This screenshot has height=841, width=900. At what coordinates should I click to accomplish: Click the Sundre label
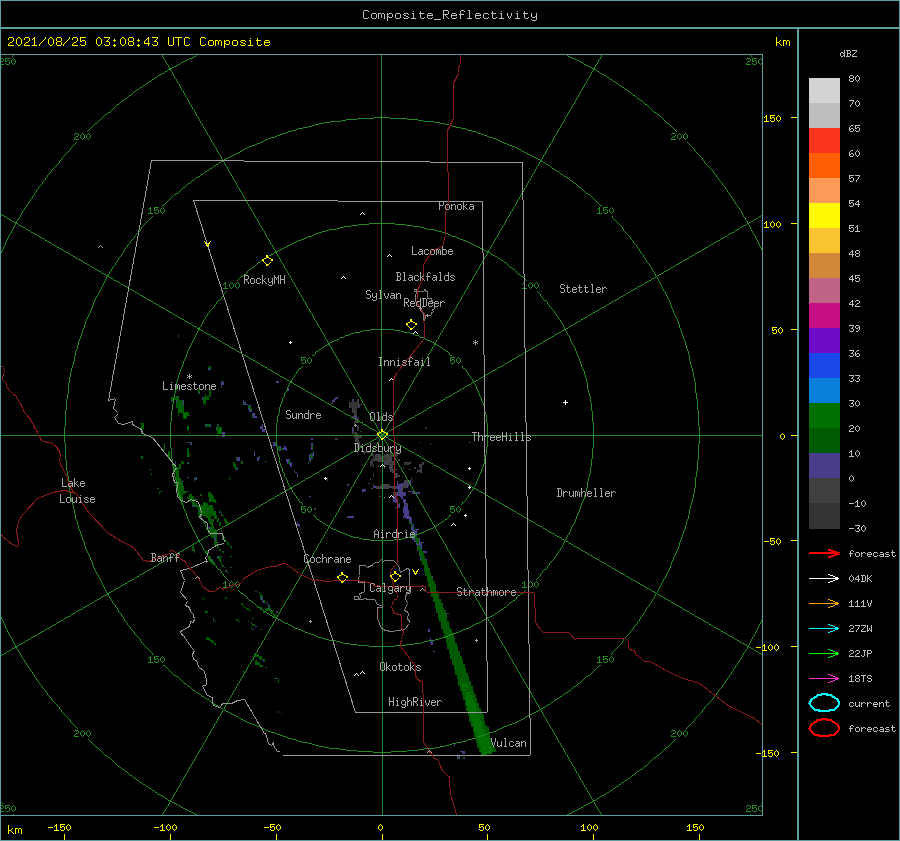pos(303,415)
